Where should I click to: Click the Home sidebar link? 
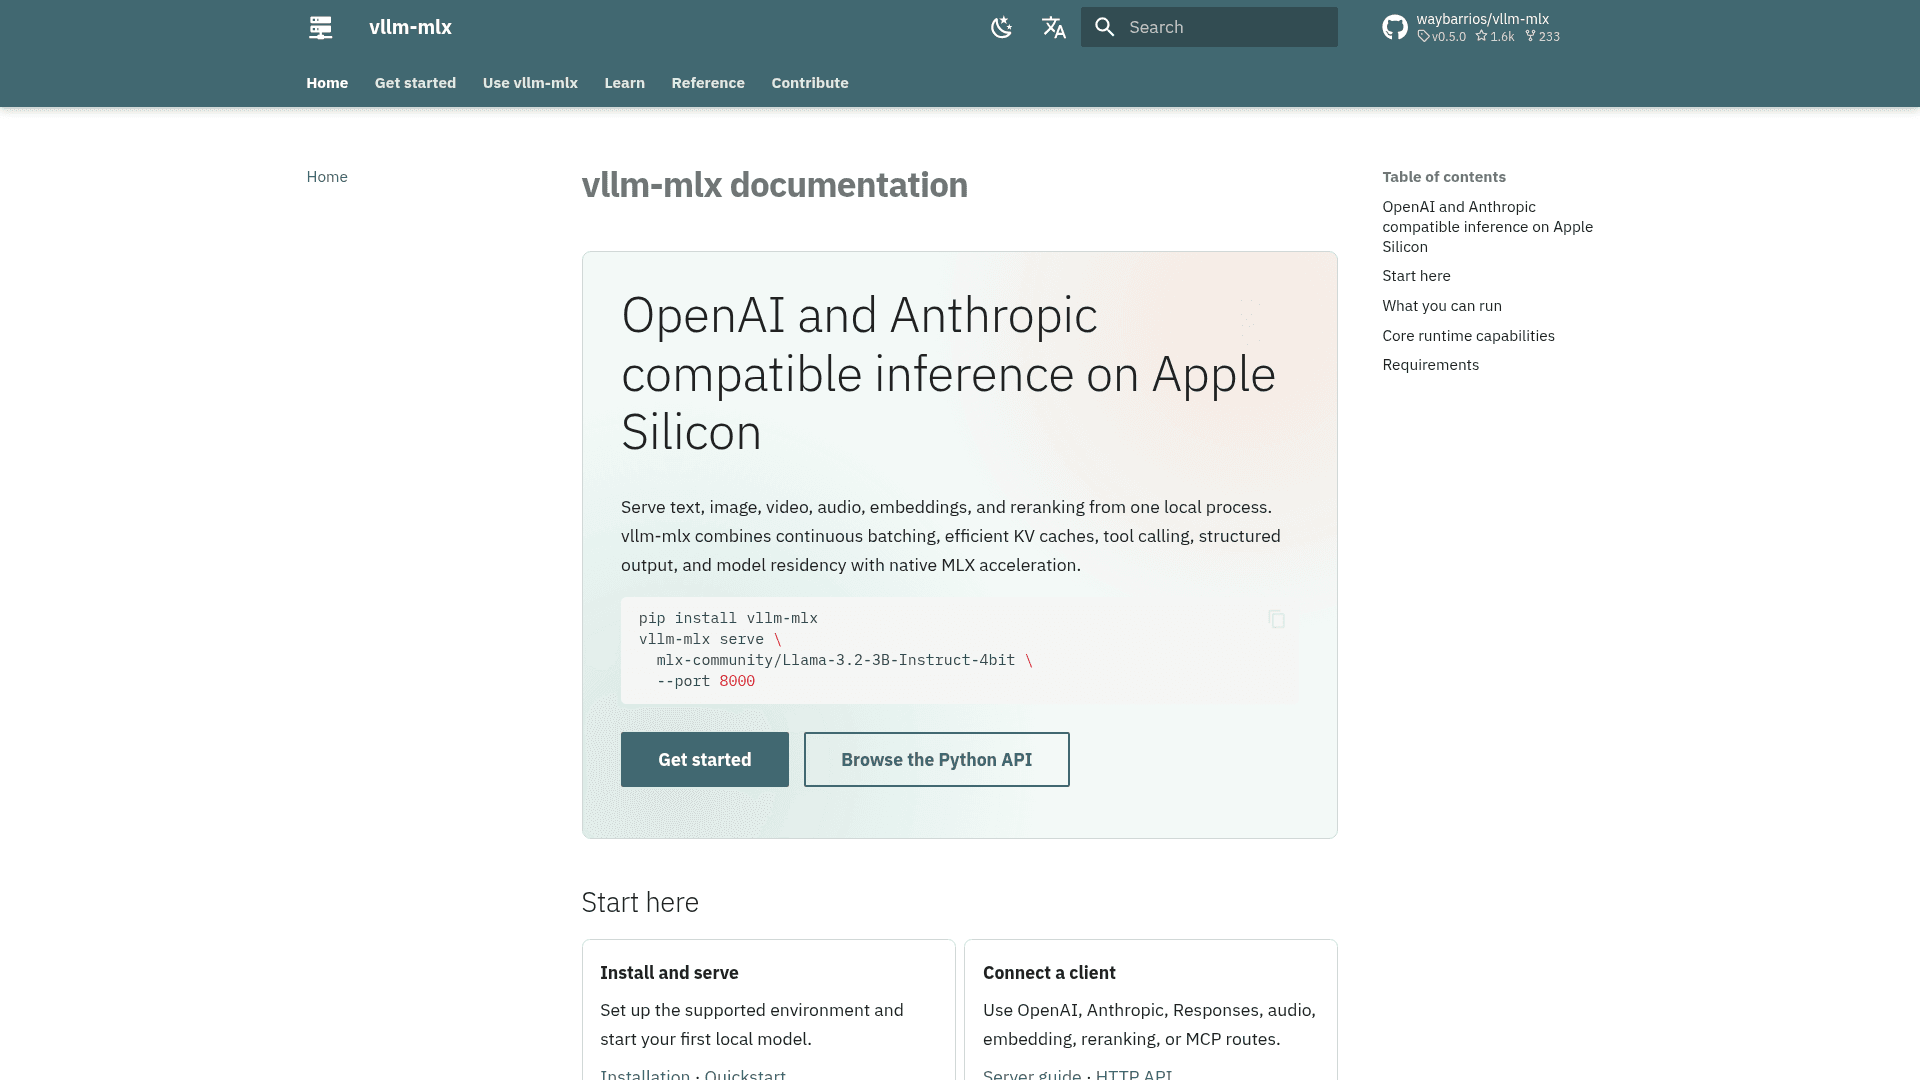click(327, 177)
